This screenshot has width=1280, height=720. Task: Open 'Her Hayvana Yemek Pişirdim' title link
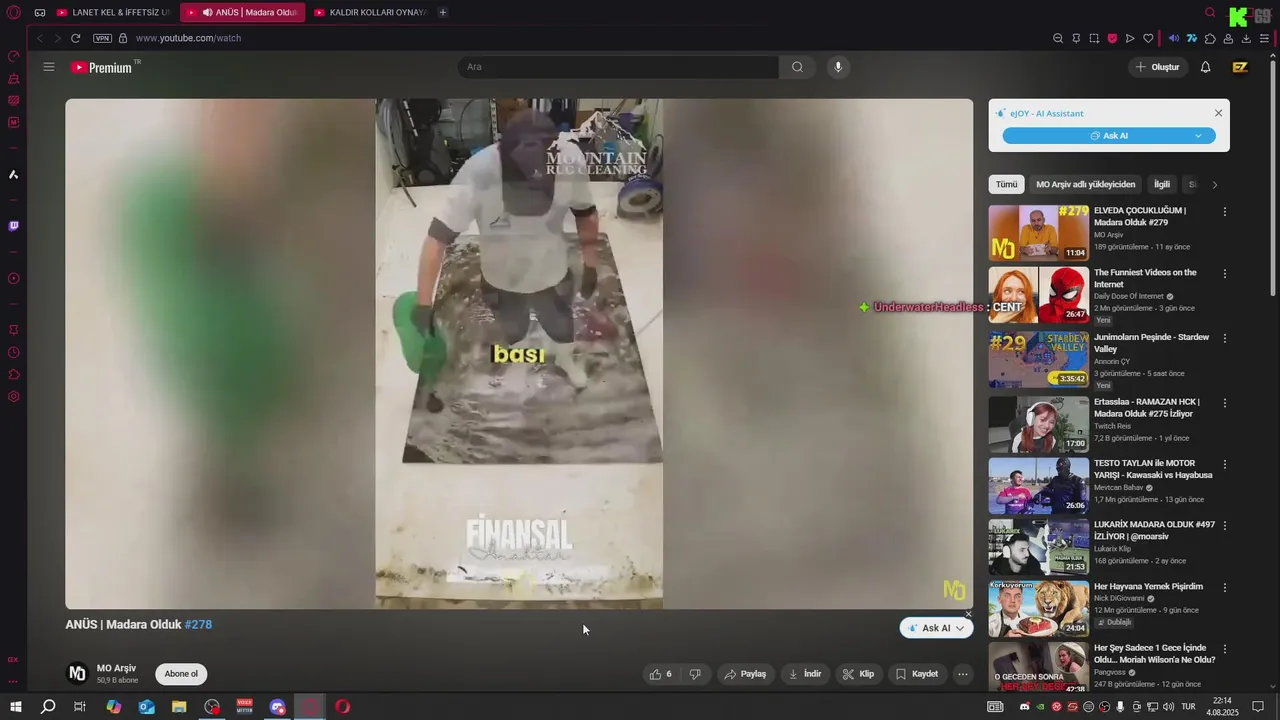click(1148, 586)
